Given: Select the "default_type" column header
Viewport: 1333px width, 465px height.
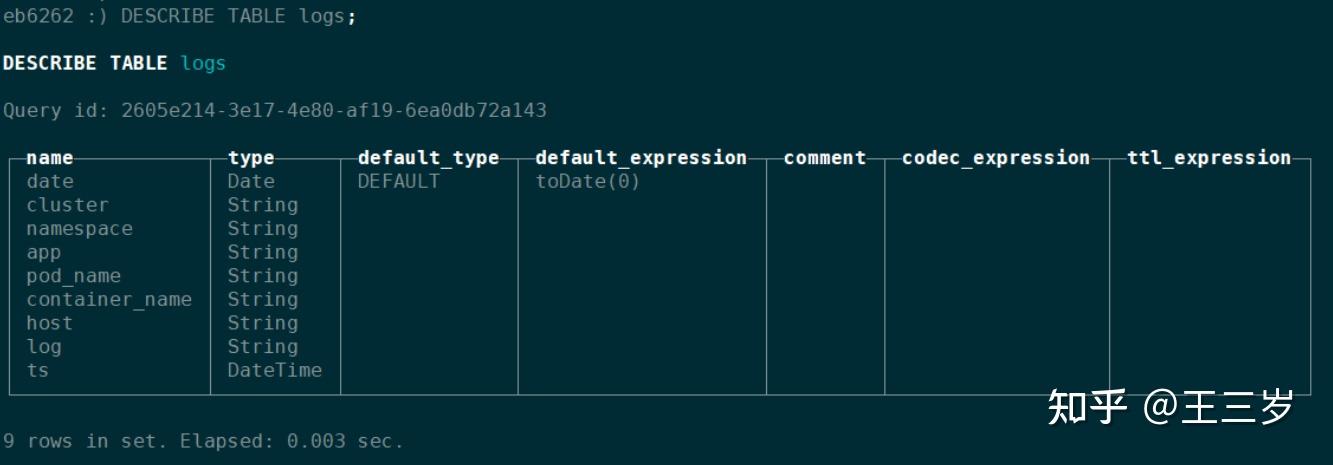Looking at the screenshot, I should coord(428,158).
